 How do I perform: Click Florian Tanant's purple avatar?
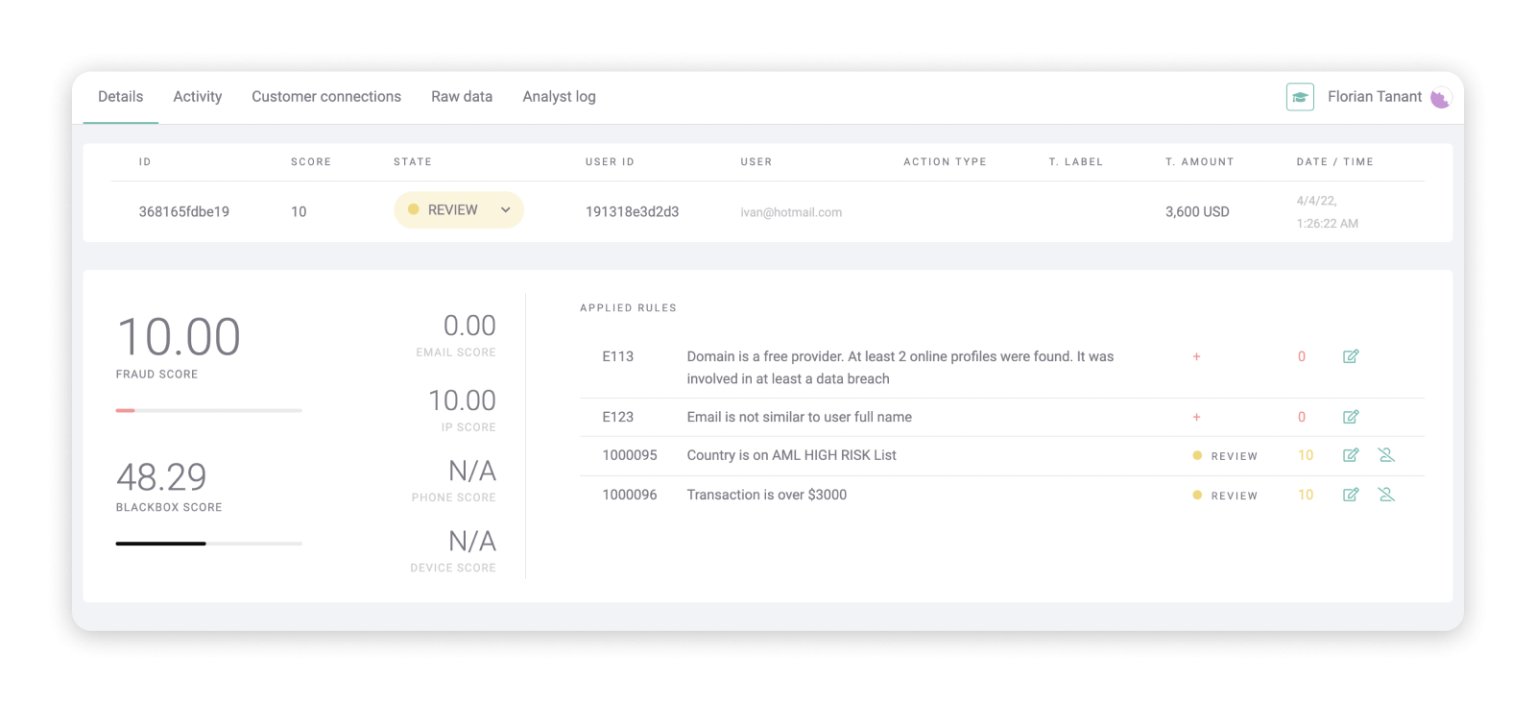tap(1440, 98)
